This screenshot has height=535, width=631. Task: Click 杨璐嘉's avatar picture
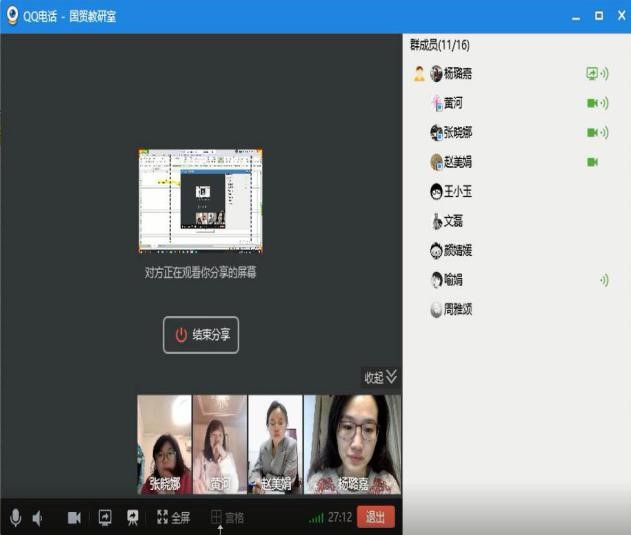(436, 74)
